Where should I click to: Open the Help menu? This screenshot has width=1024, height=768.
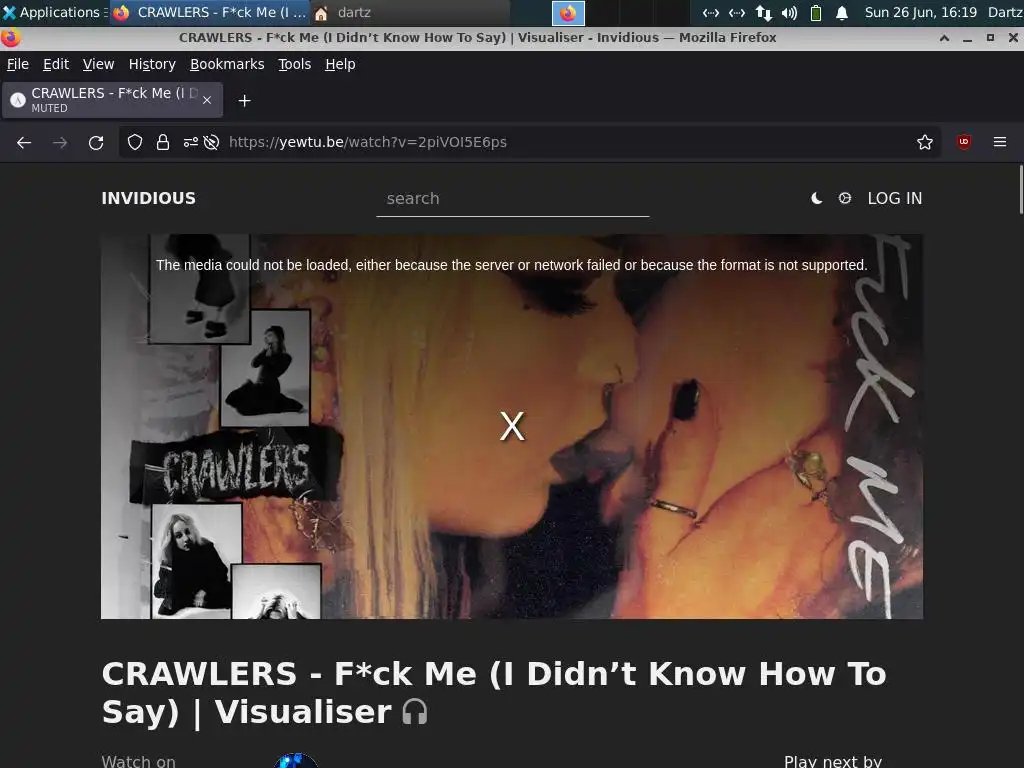(340, 64)
